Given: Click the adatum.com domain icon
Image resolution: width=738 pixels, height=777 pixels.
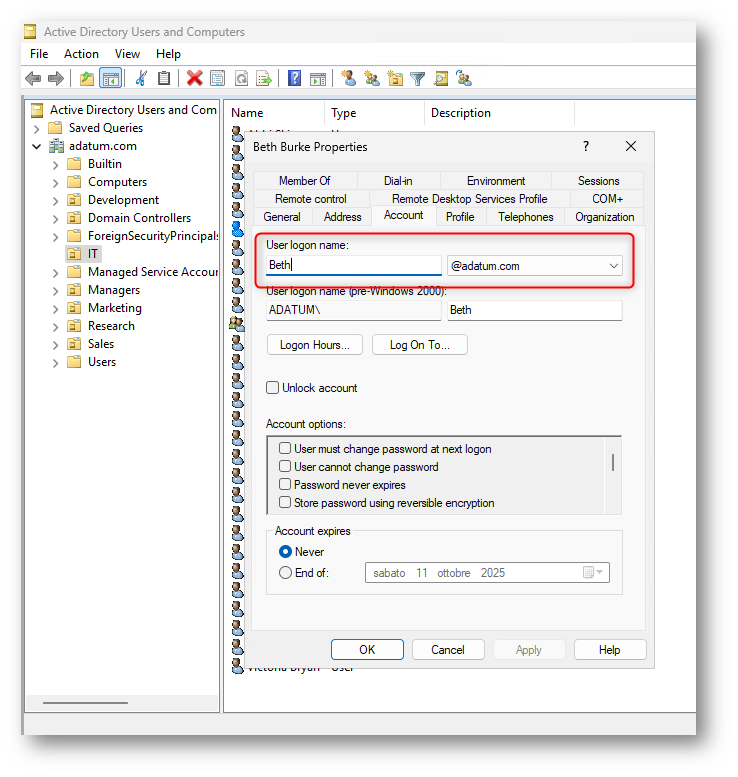Looking at the screenshot, I should tap(56, 146).
